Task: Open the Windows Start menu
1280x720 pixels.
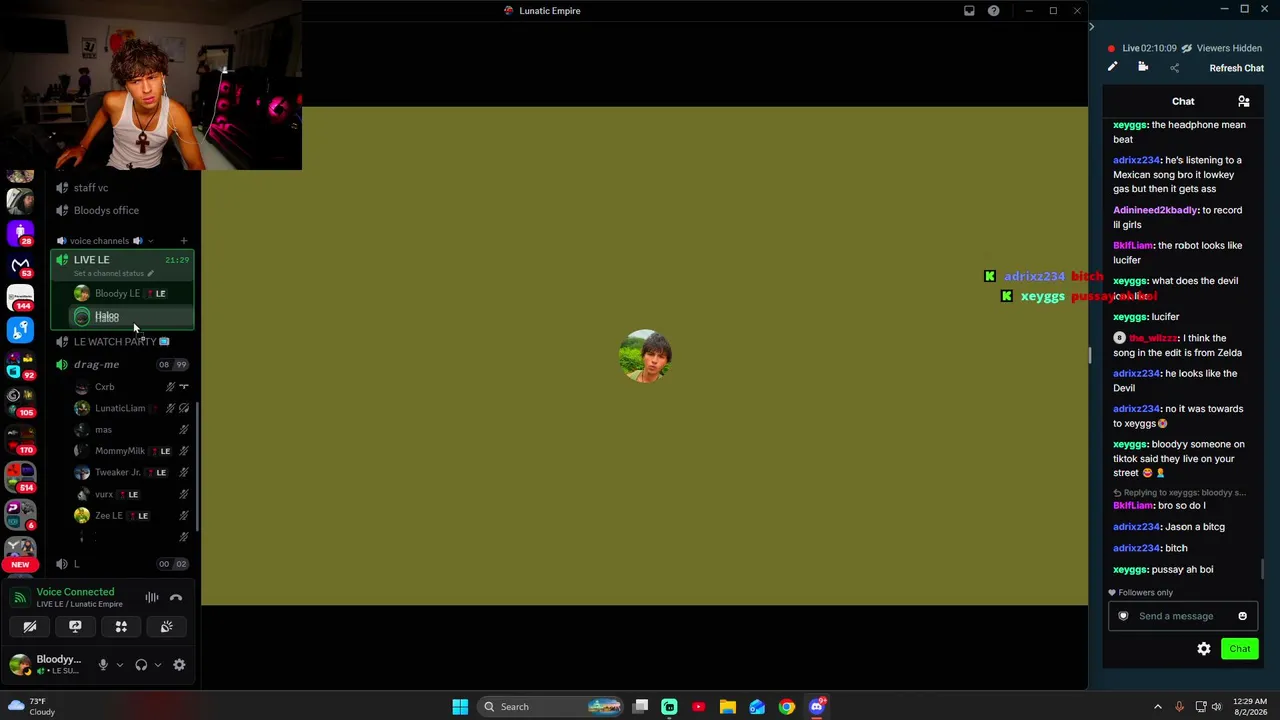Action: (x=460, y=707)
